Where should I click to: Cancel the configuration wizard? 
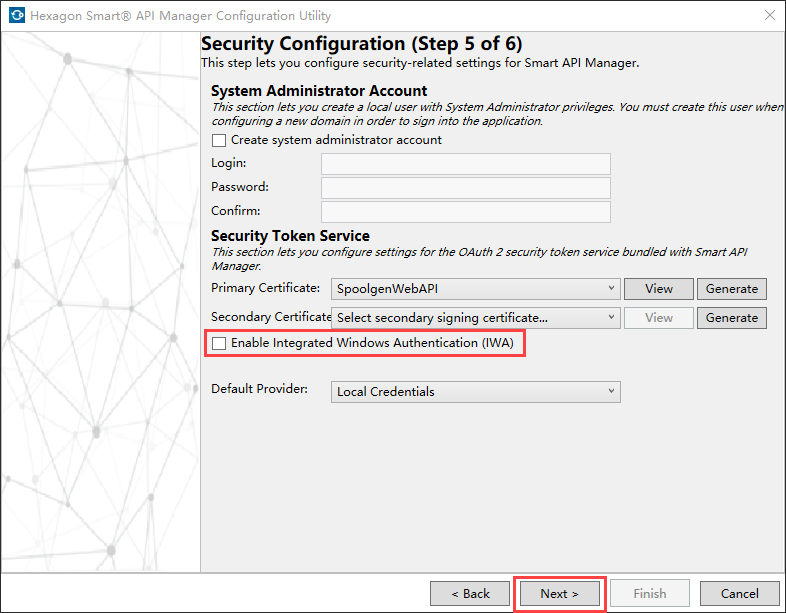tap(739, 593)
